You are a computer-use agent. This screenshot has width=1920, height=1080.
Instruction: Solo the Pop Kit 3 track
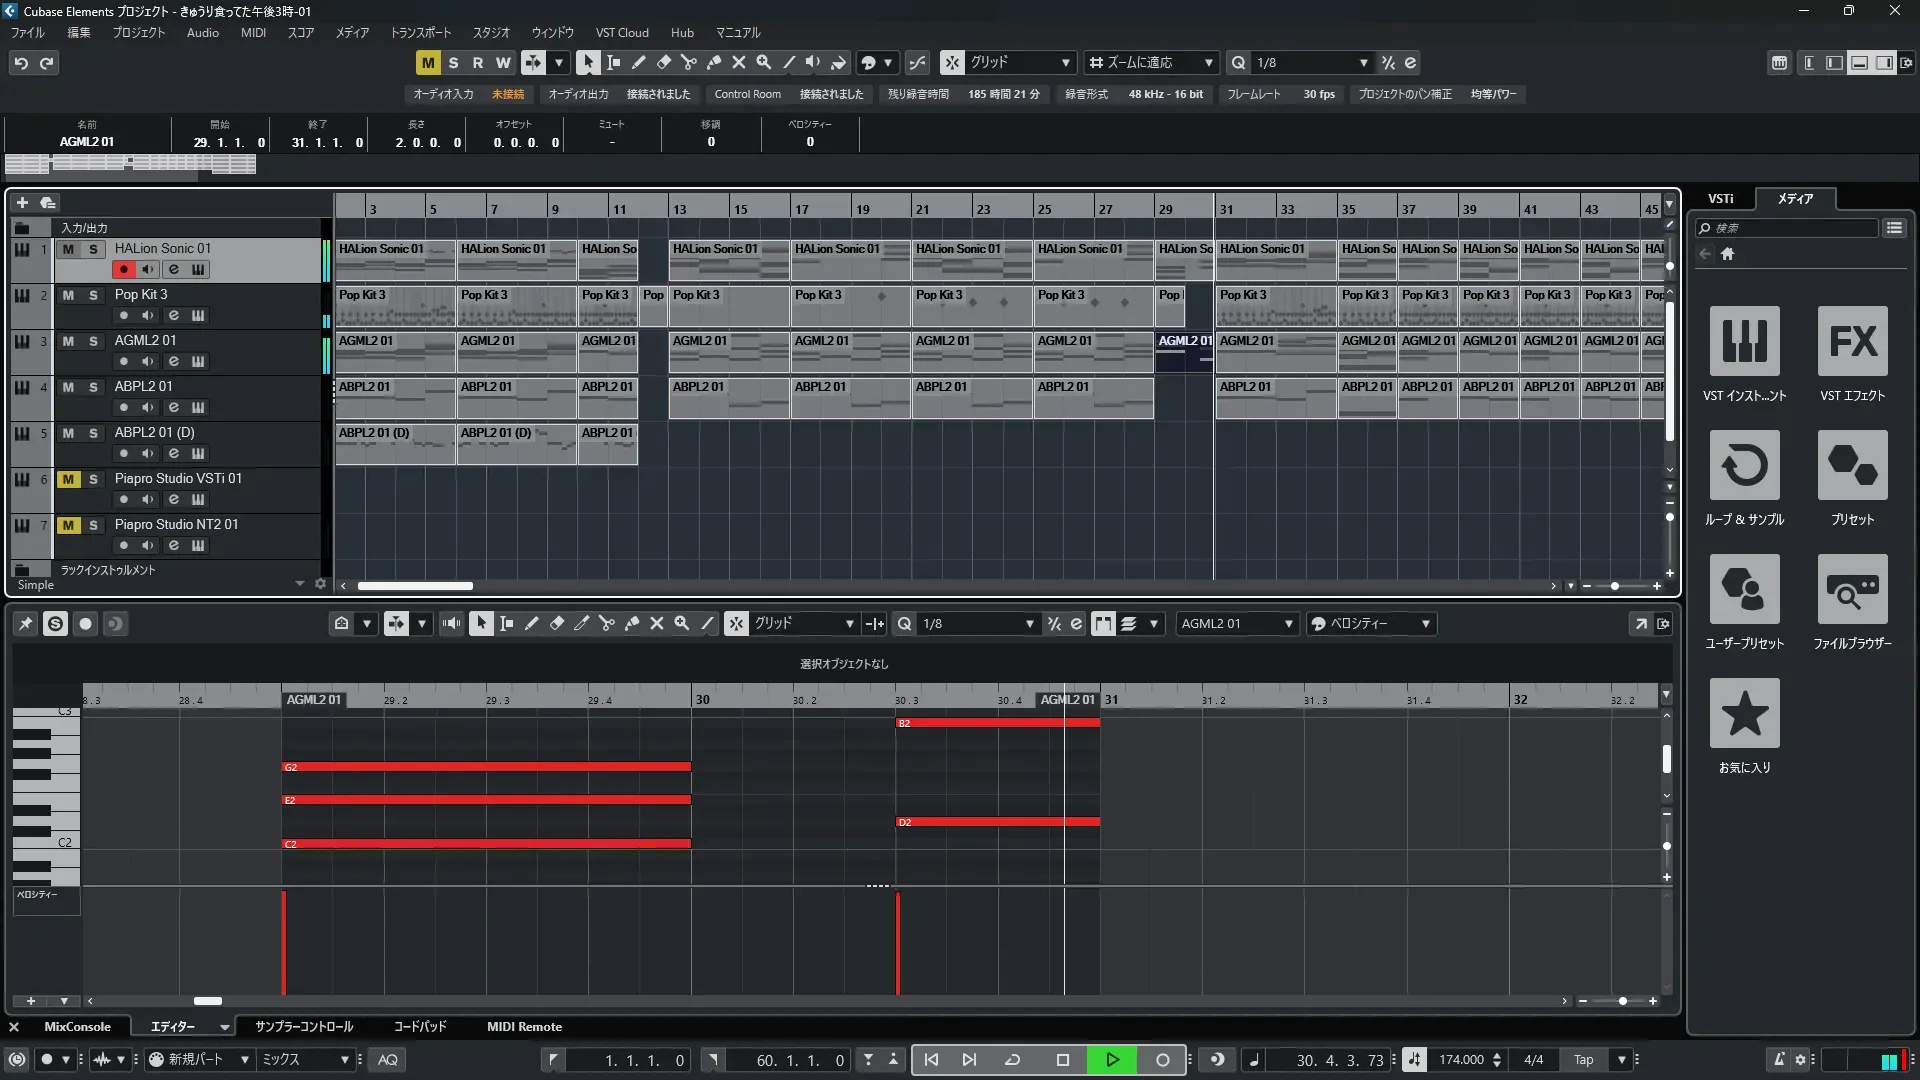coord(93,295)
